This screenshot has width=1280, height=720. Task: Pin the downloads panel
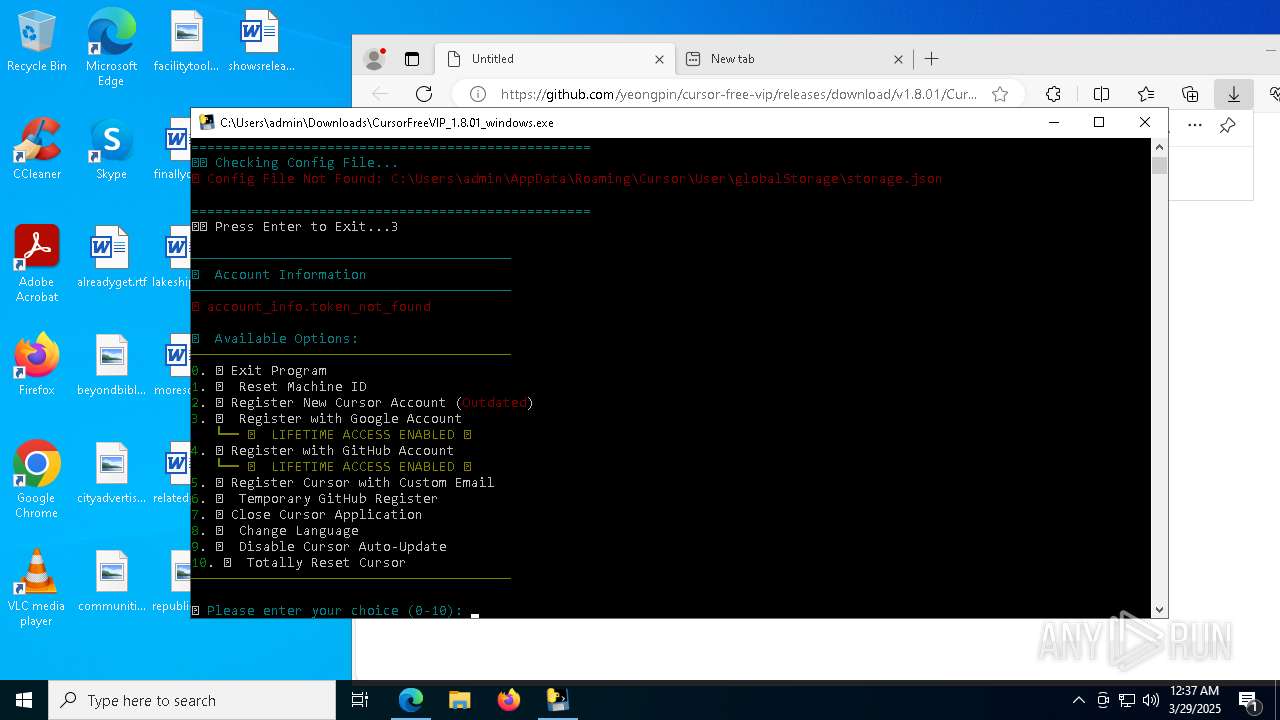(1227, 125)
